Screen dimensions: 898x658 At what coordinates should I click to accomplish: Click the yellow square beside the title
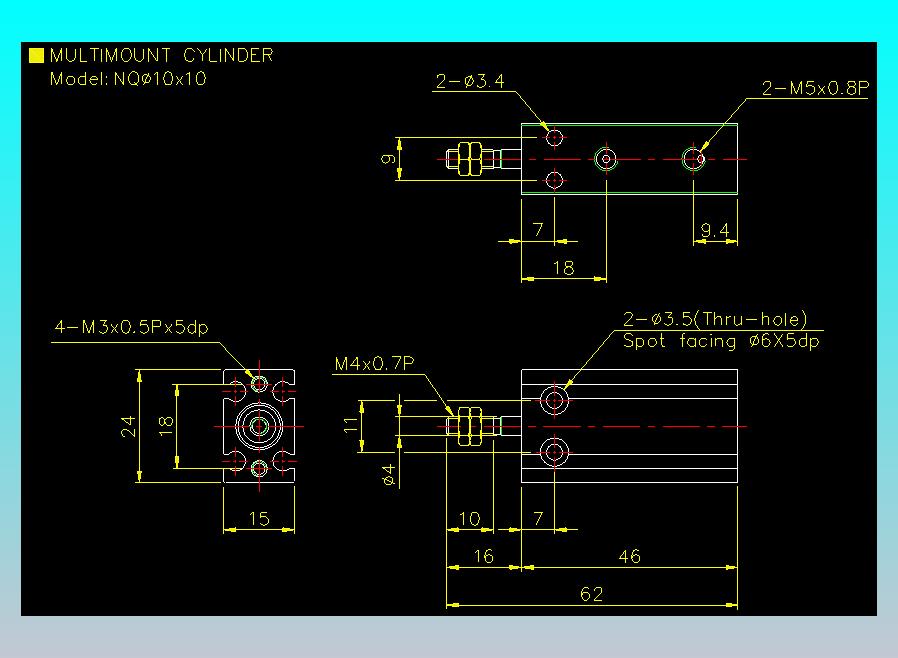(36, 55)
